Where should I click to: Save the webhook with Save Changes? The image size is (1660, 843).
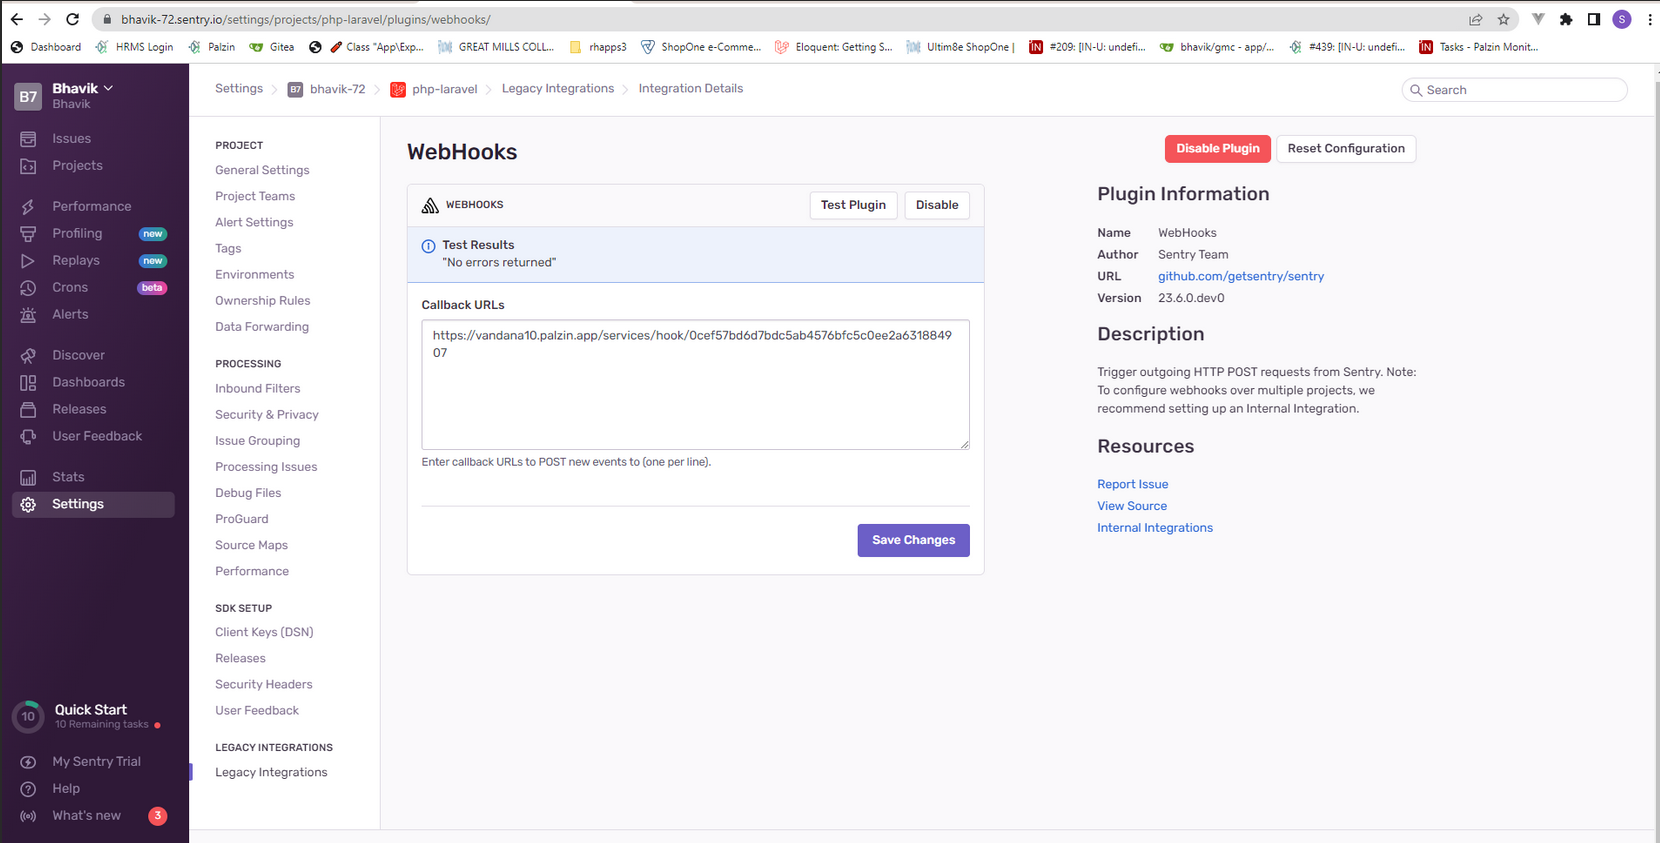point(913,540)
